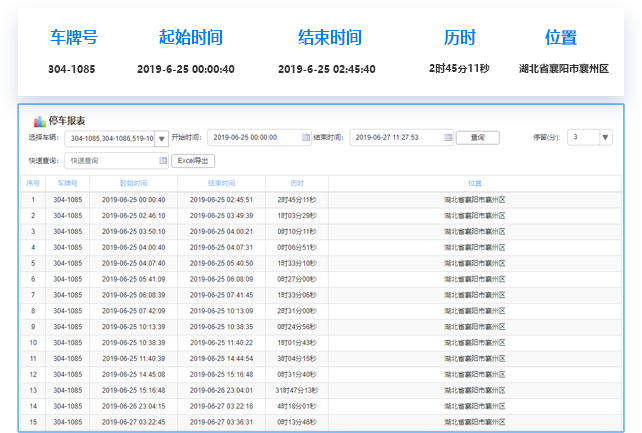This screenshot has width=642, height=433.
Task: Click duration 0时24分56秒
Action: tap(297, 327)
